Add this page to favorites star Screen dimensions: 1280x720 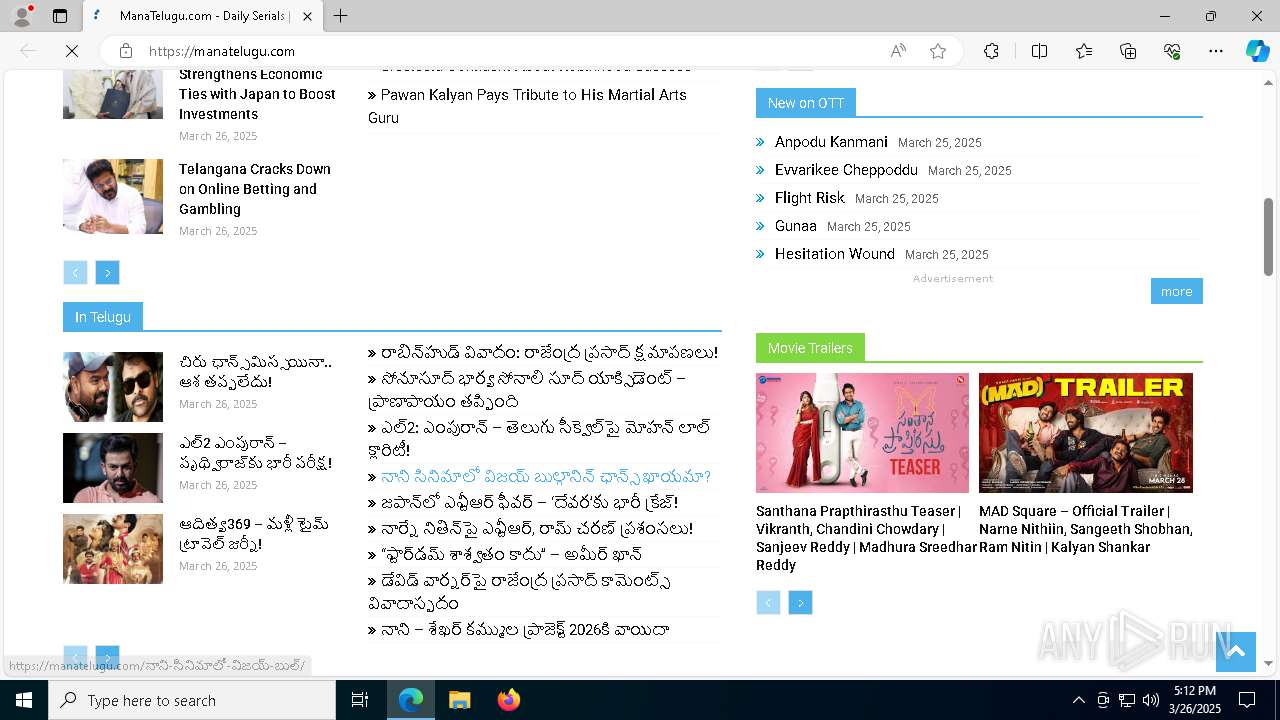click(938, 51)
